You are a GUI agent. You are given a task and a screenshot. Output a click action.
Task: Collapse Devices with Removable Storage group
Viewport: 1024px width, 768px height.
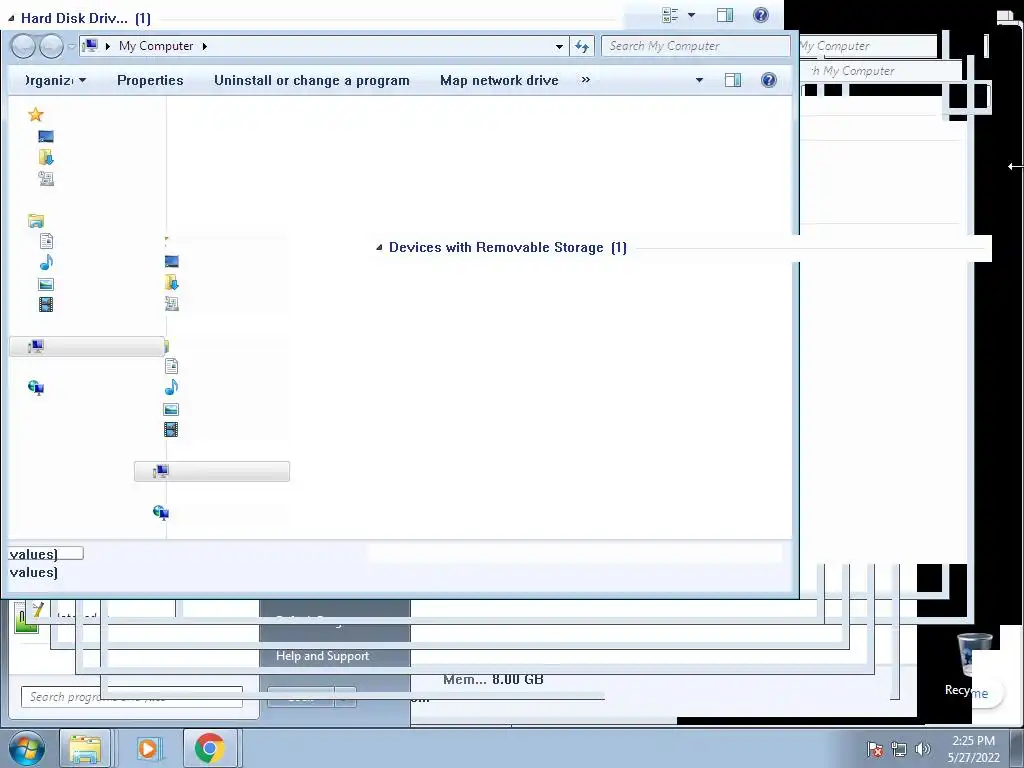tap(379, 248)
